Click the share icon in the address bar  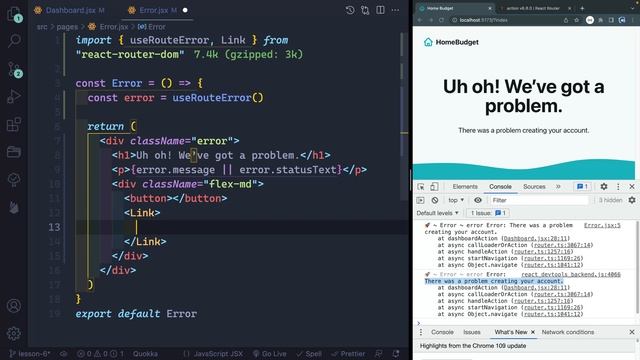[566, 20]
